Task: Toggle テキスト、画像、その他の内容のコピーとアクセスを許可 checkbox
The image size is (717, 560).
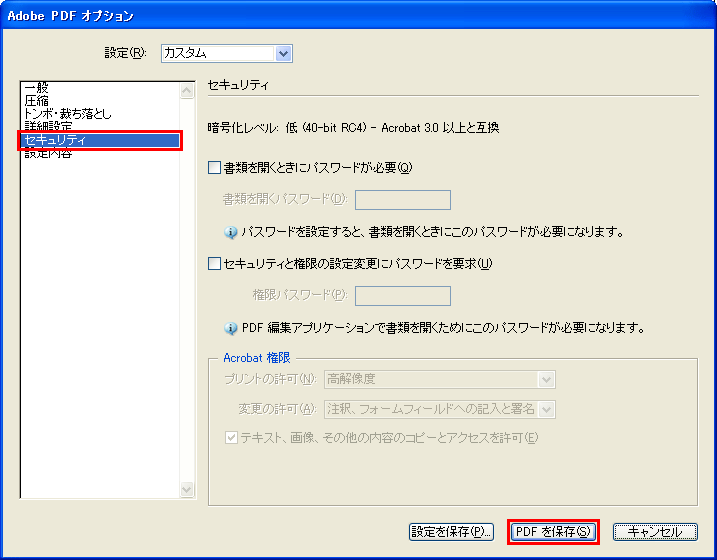Action: tap(231, 438)
